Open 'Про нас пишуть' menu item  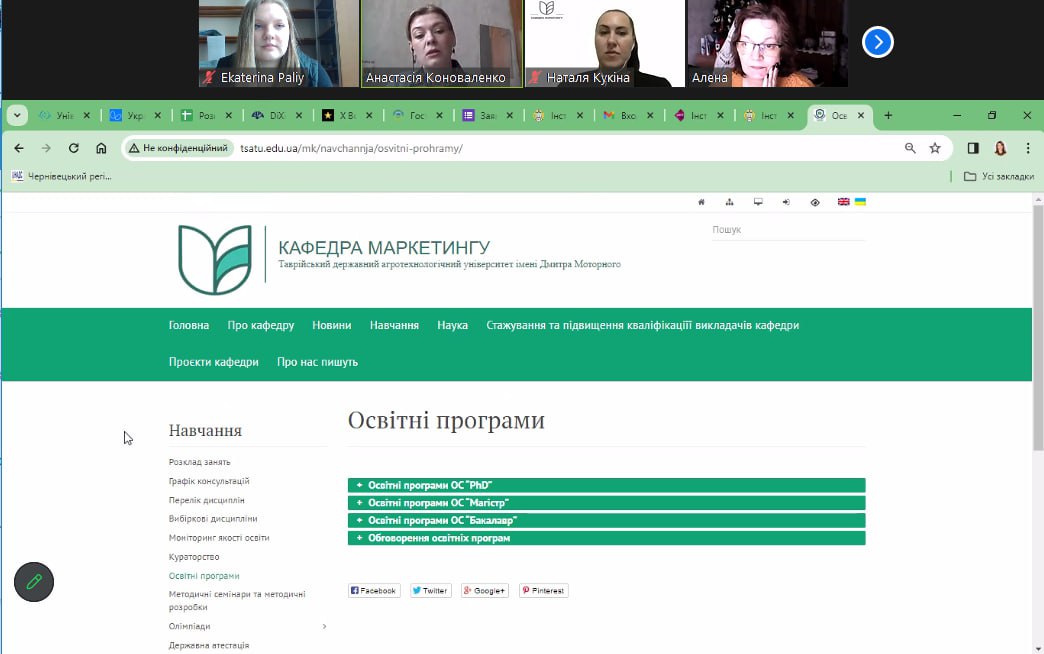tap(318, 362)
